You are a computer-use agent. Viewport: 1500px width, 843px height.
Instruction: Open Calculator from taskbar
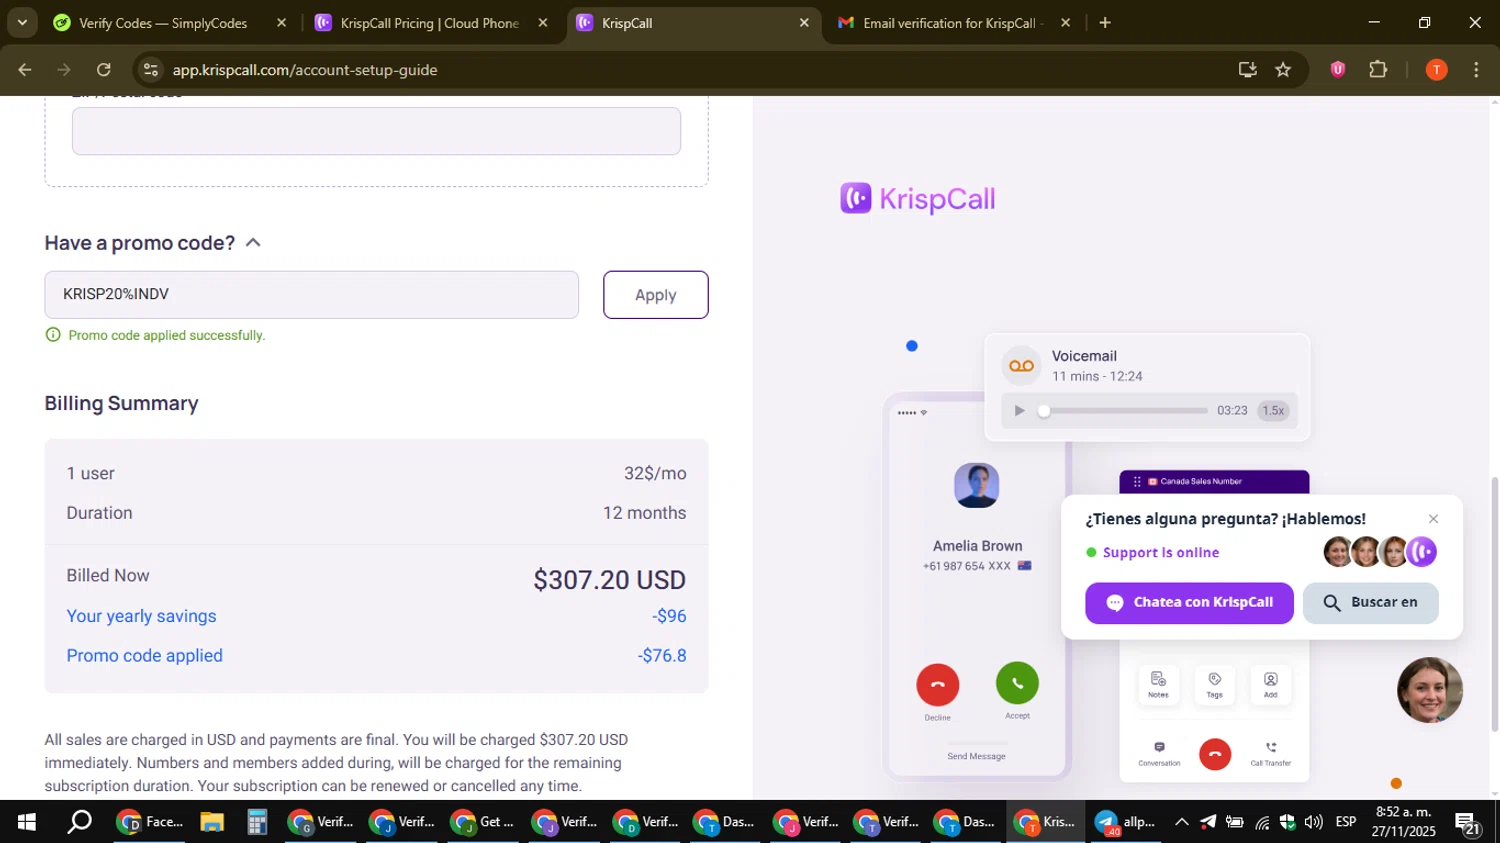[x=257, y=822]
